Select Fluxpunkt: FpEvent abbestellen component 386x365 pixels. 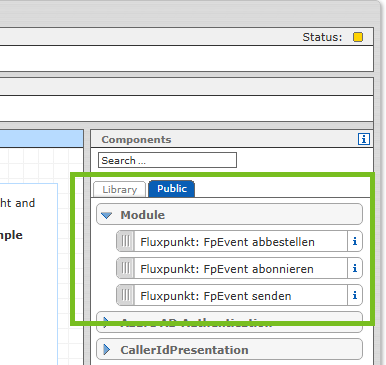[239, 241]
